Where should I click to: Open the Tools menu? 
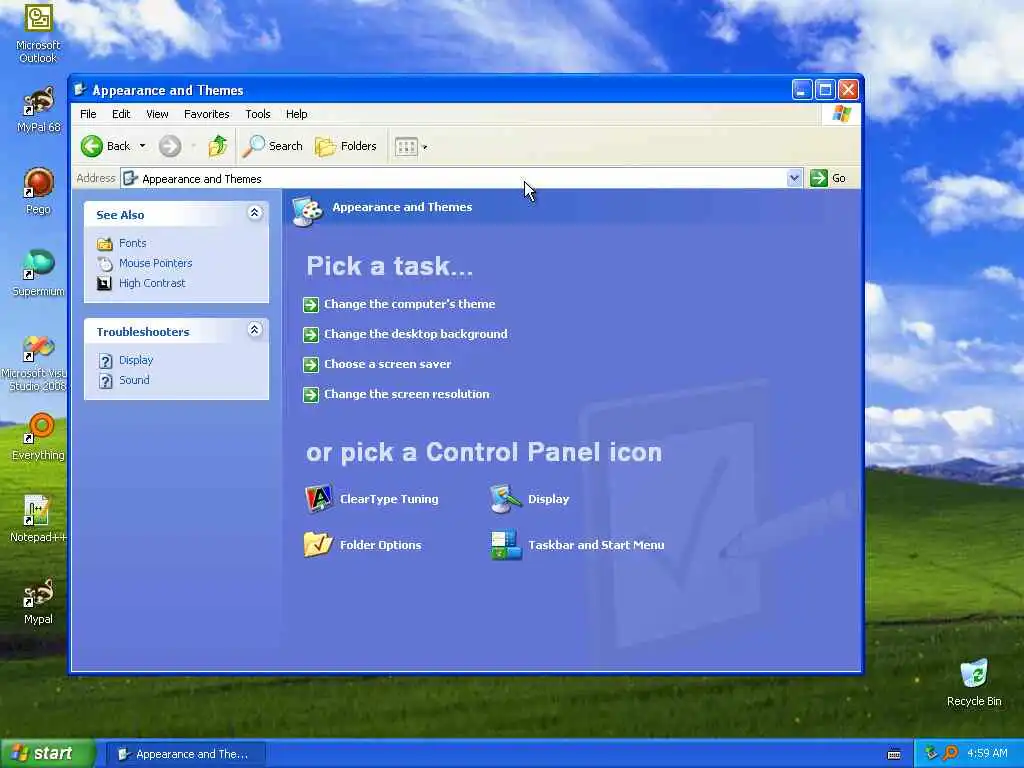(257, 114)
